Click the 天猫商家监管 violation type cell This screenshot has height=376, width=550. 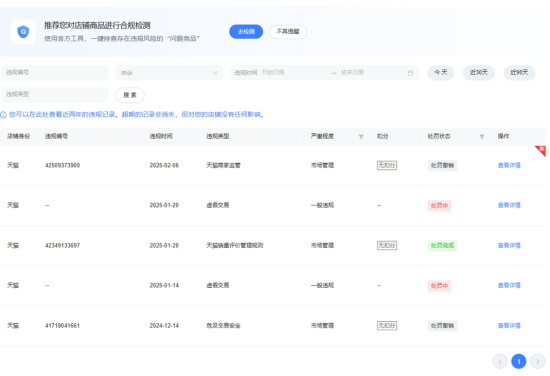(223, 165)
